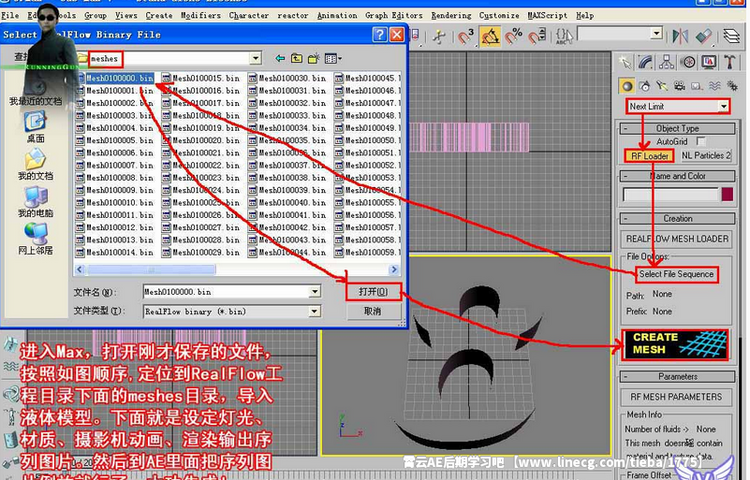
Task: Toggle the 3D Snaps magnet icon
Action: point(465,36)
